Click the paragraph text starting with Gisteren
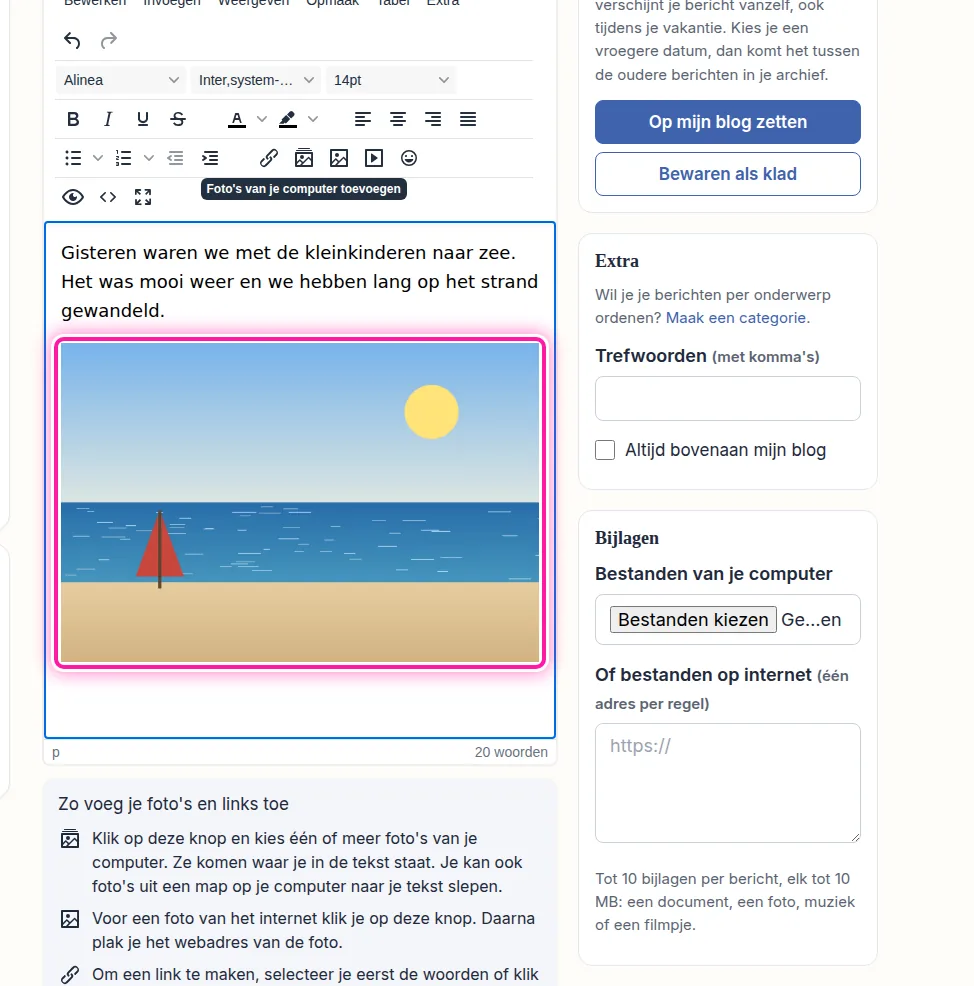Image resolution: width=974 pixels, height=986 pixels. tap(299, 282)
